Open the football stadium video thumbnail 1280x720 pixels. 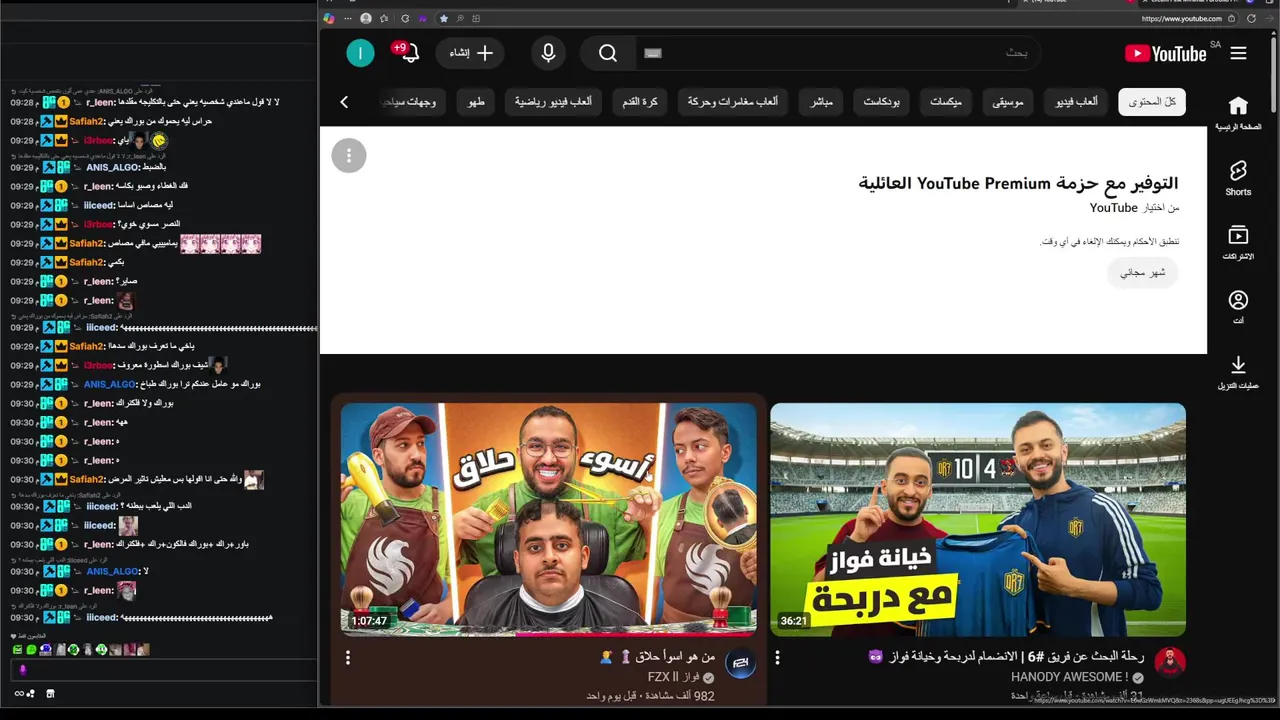pyautogui.click(x=978, y=519)
